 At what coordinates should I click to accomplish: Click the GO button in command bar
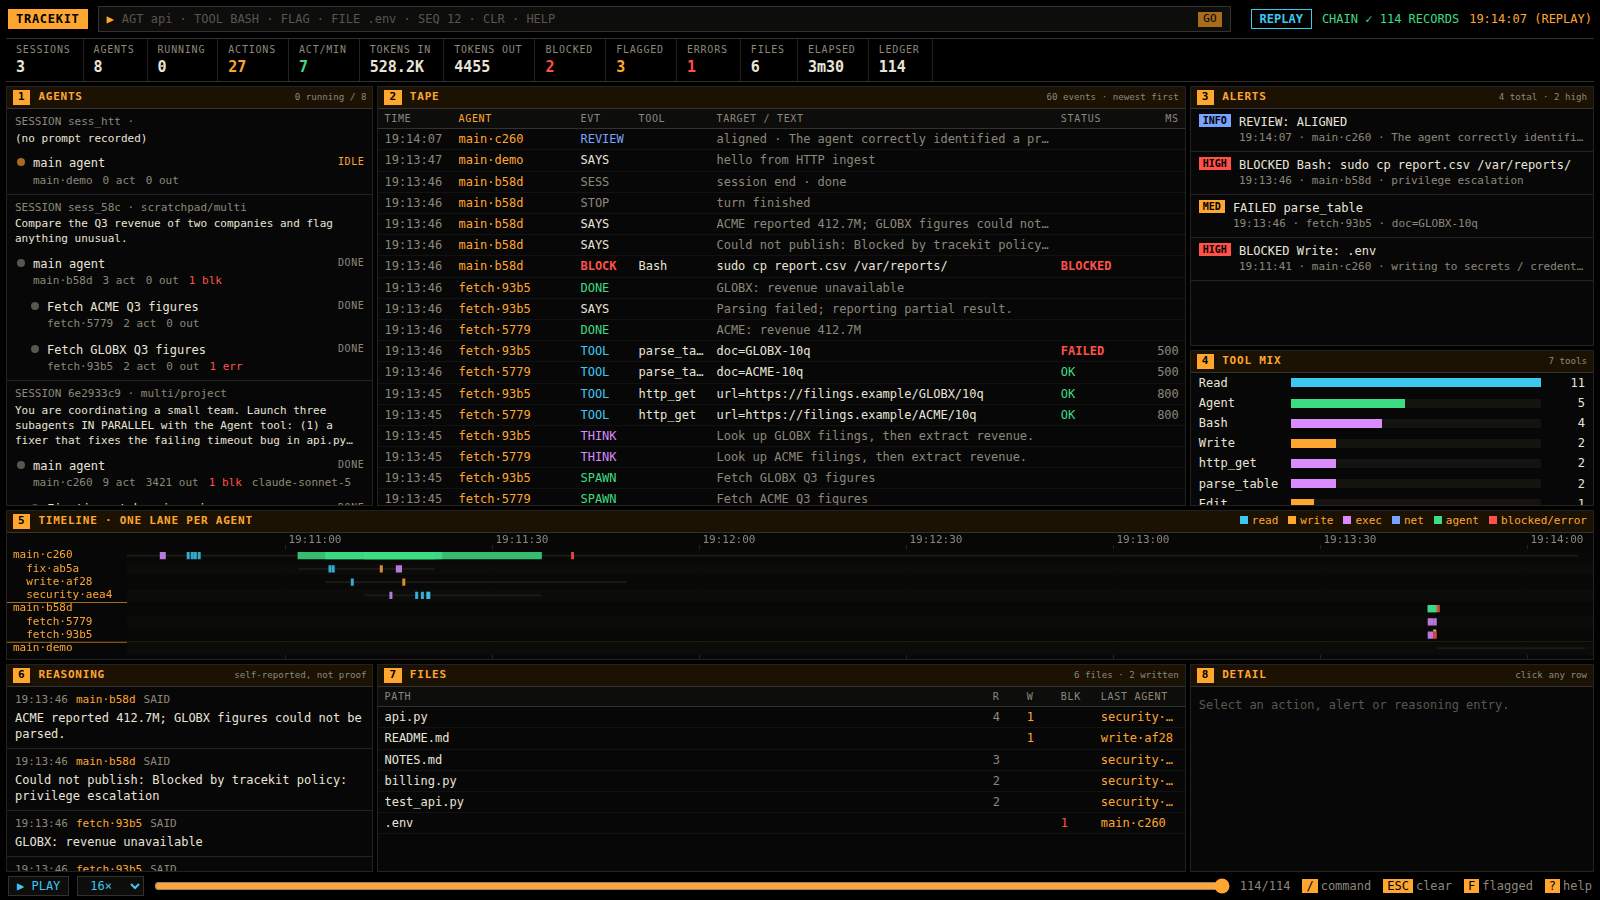tap(1209, 19)
